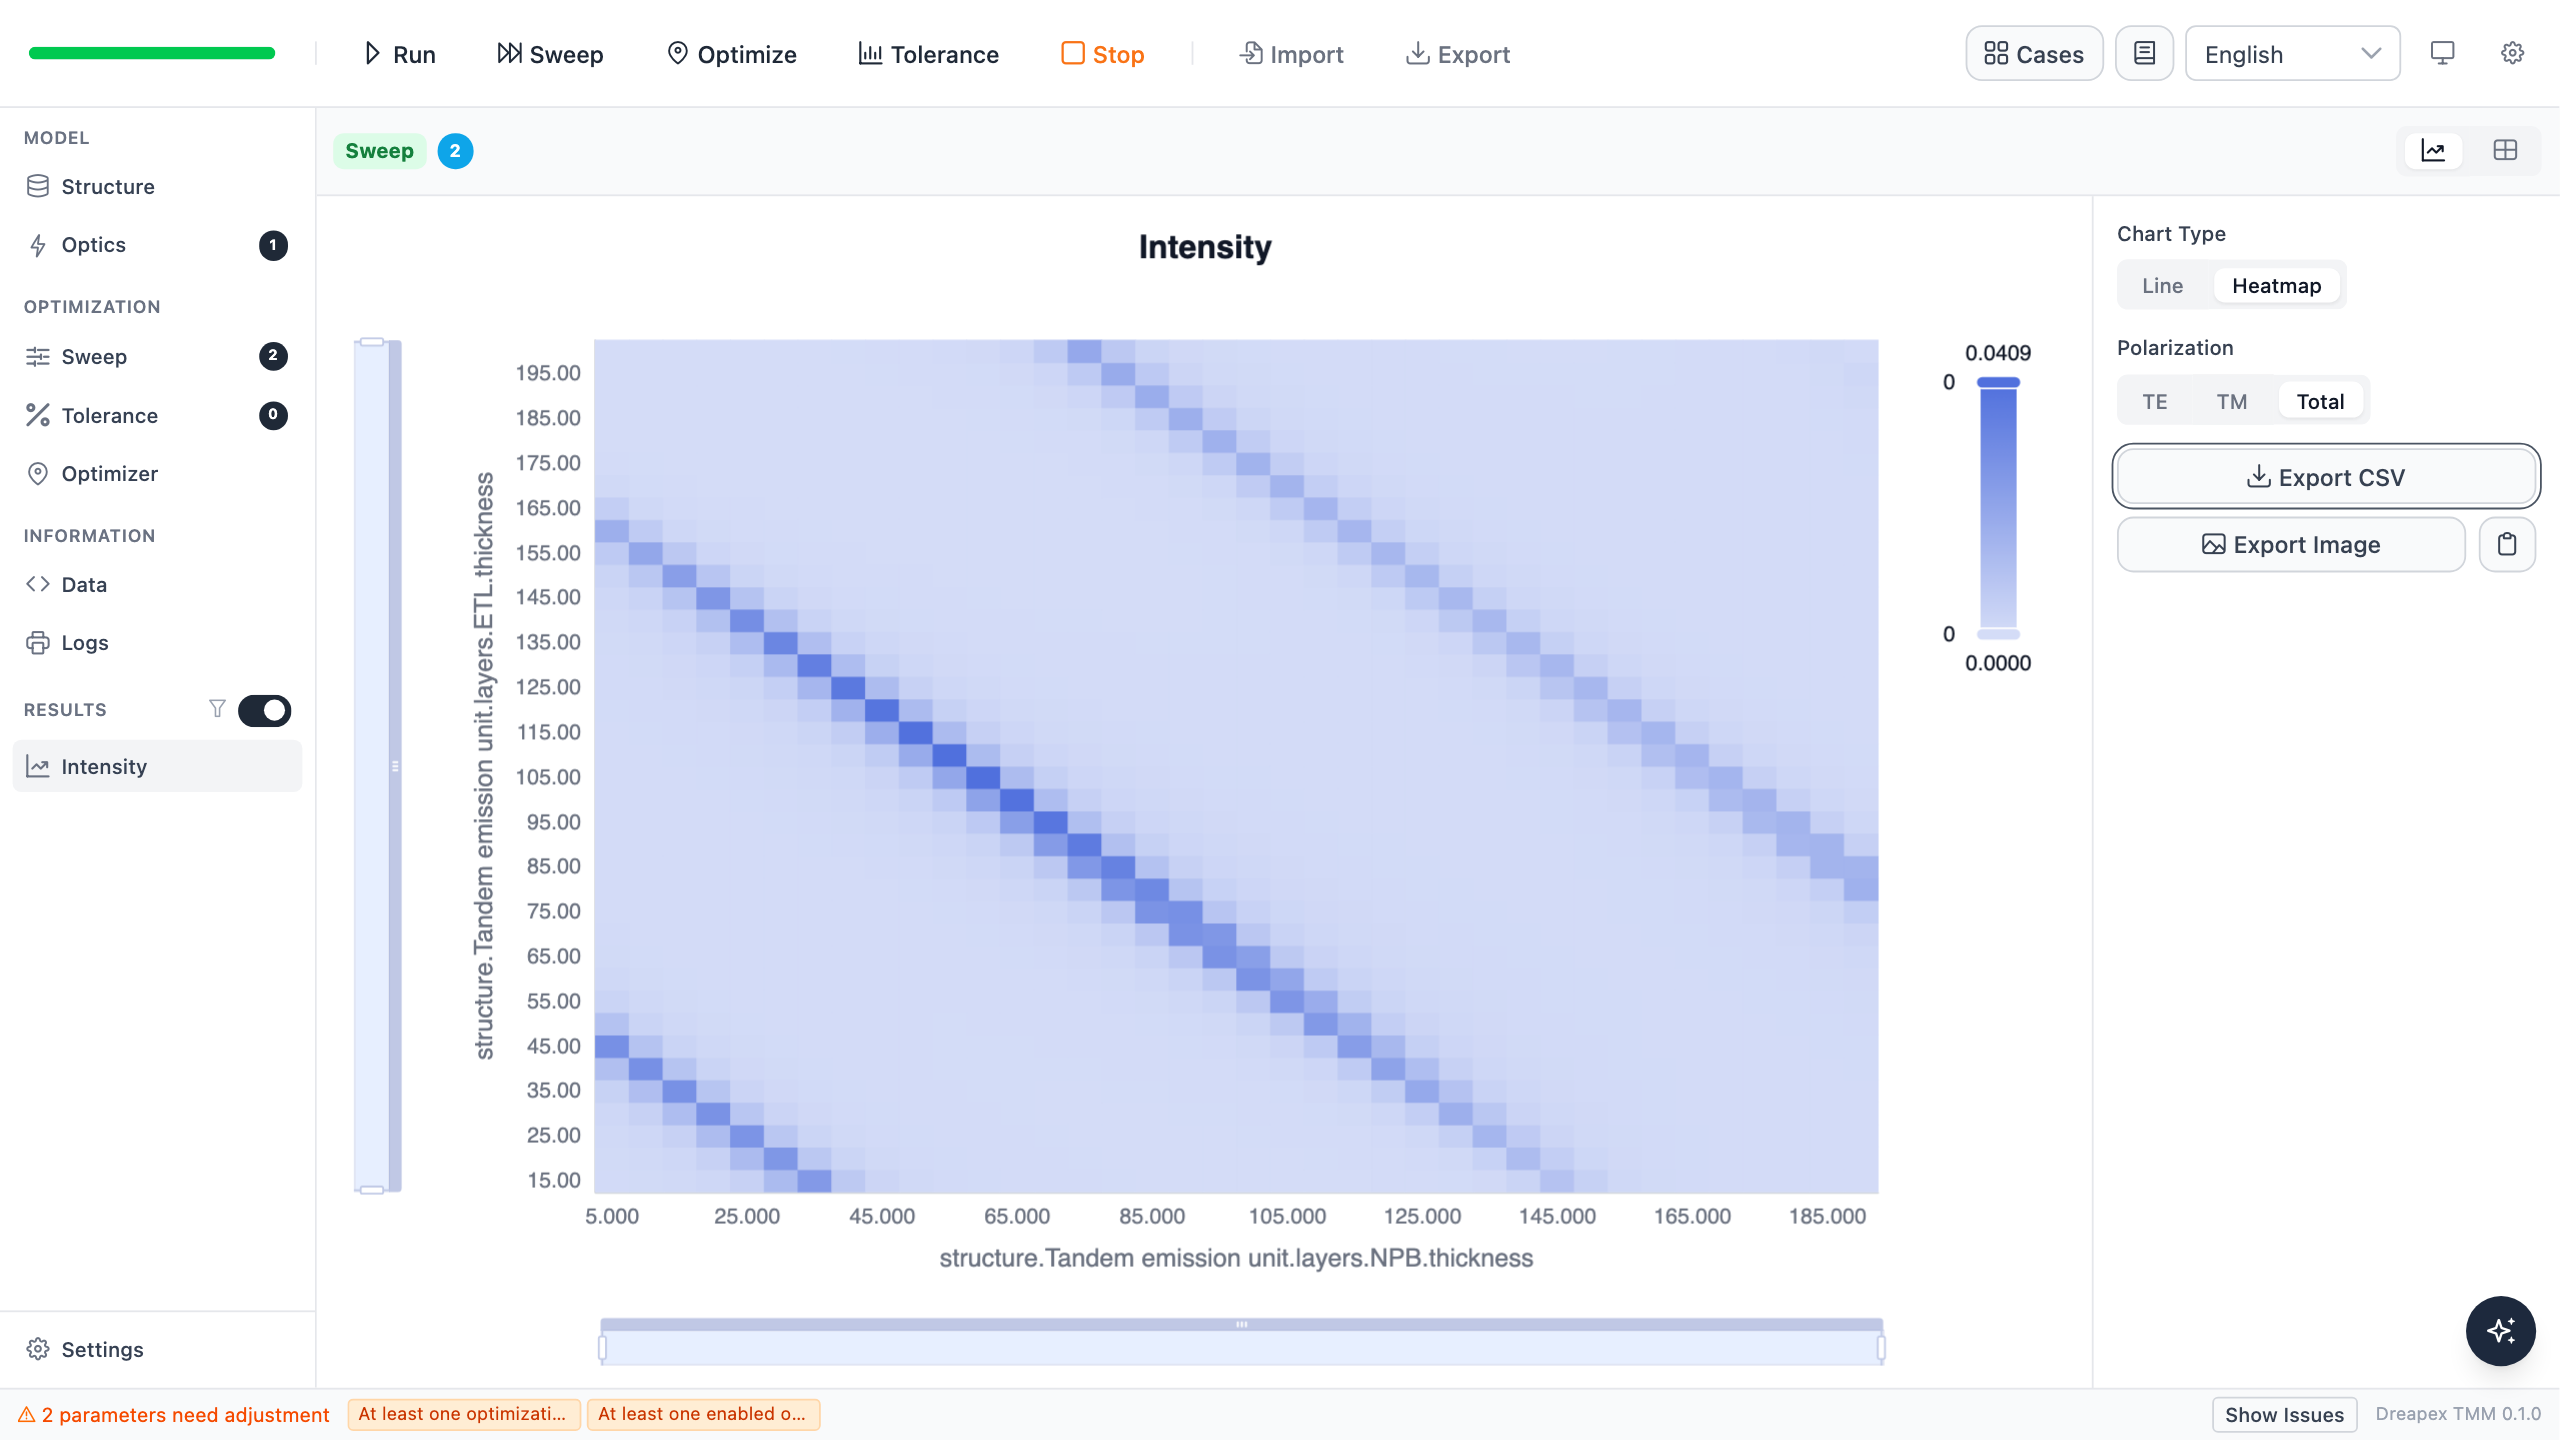
Task: Open Structure in the sidebar
Action: pyautogui.click(x=157, y=187)
